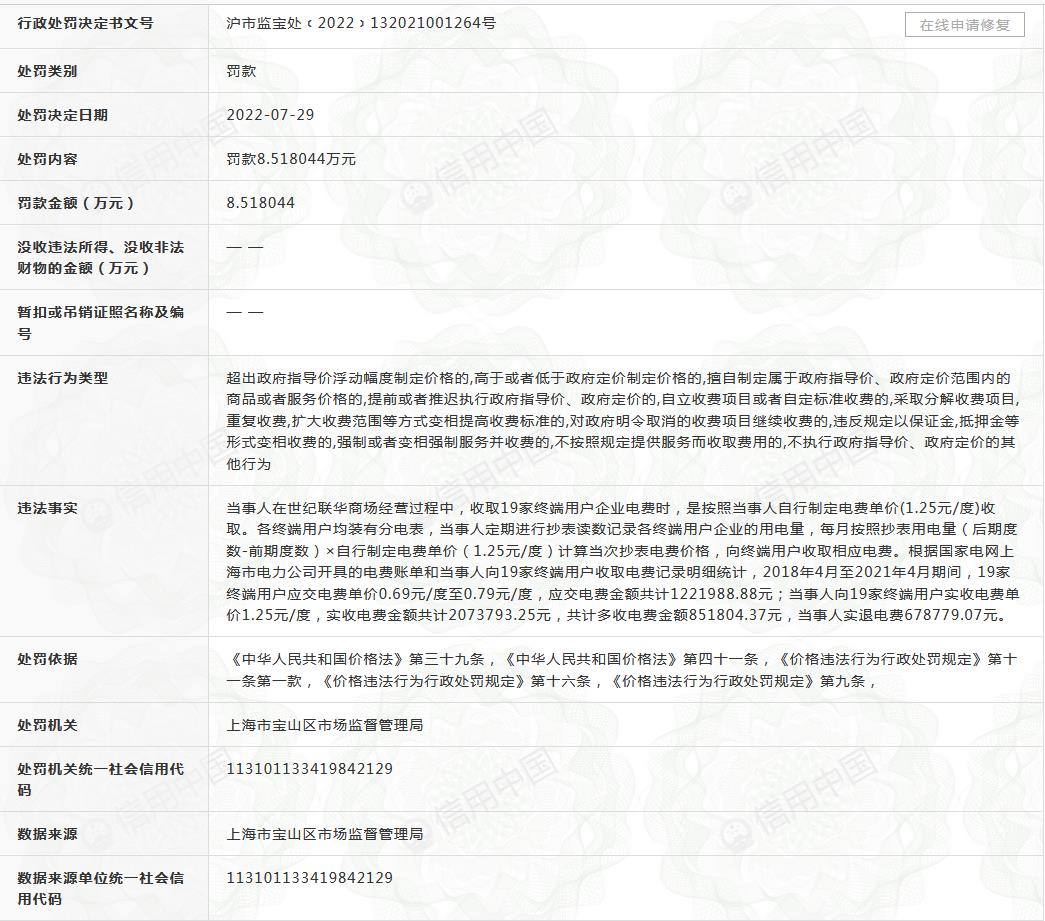Click the 处罚机关 value 上海市宝山区市场监督管理局
This screenshot has width=1045, height=921.
coord(325,725)
